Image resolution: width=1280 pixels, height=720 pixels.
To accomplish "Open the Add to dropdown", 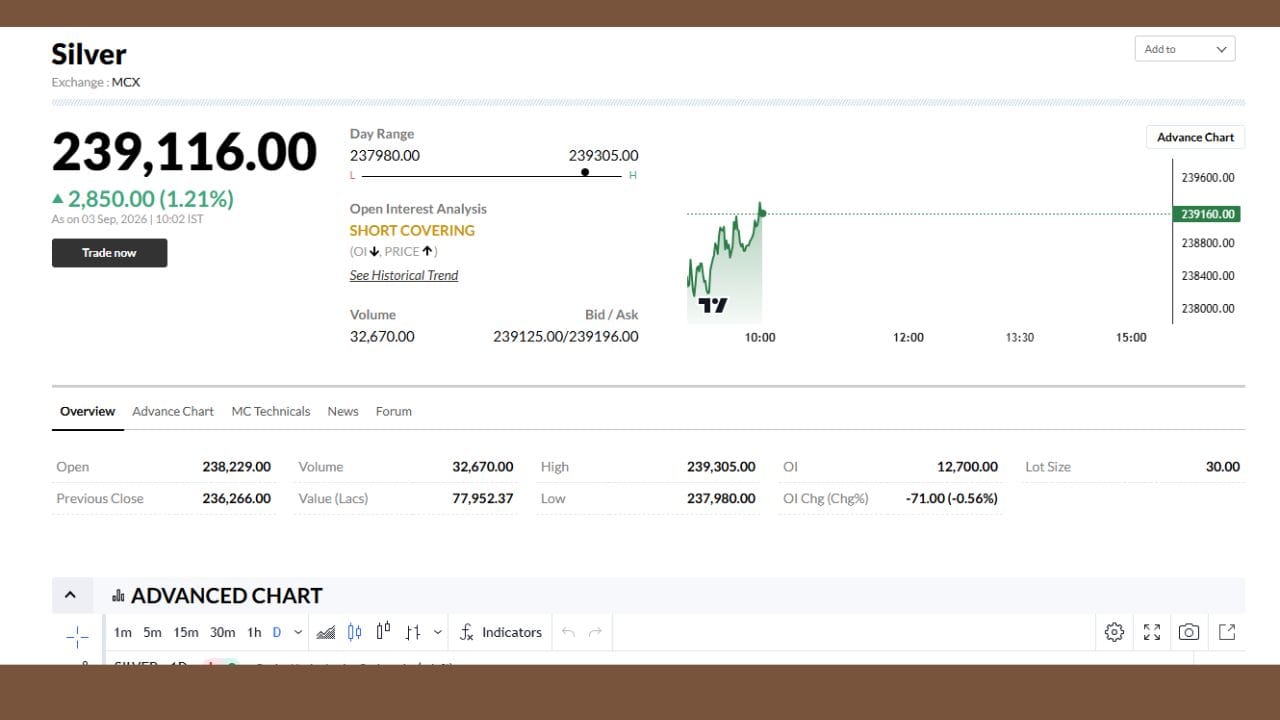I will tap(1185, 49).
